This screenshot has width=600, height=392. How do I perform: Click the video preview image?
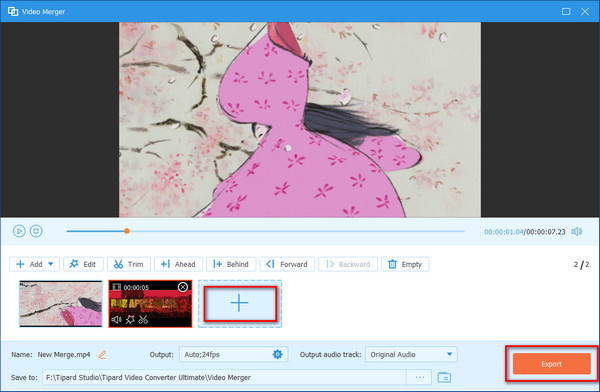tap(300, 120)
